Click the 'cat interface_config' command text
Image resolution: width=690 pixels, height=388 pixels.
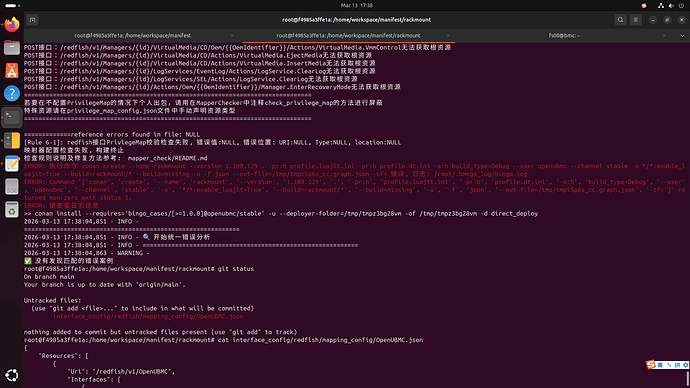click(320, 340)
